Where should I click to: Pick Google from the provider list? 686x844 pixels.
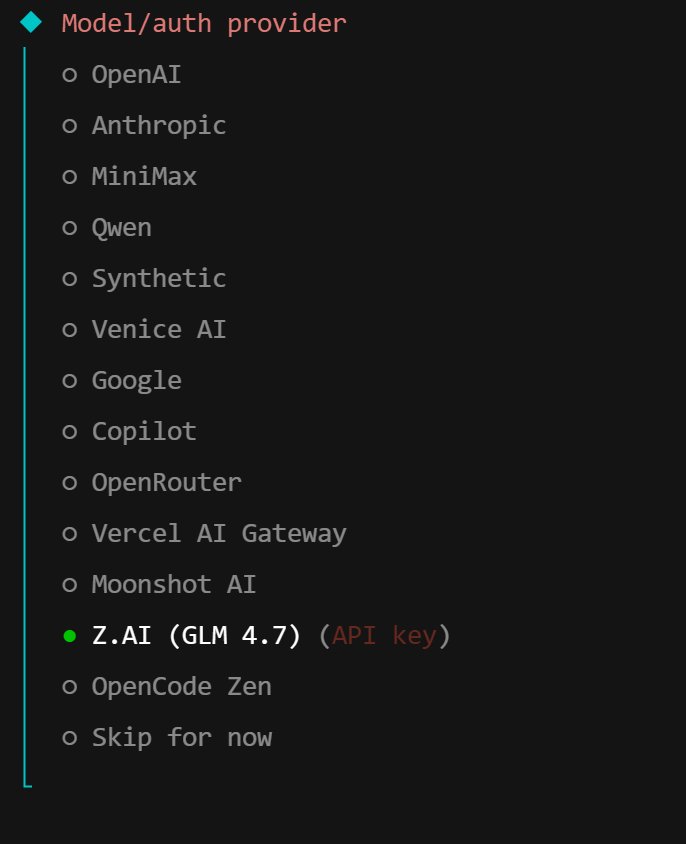point(136,380)
